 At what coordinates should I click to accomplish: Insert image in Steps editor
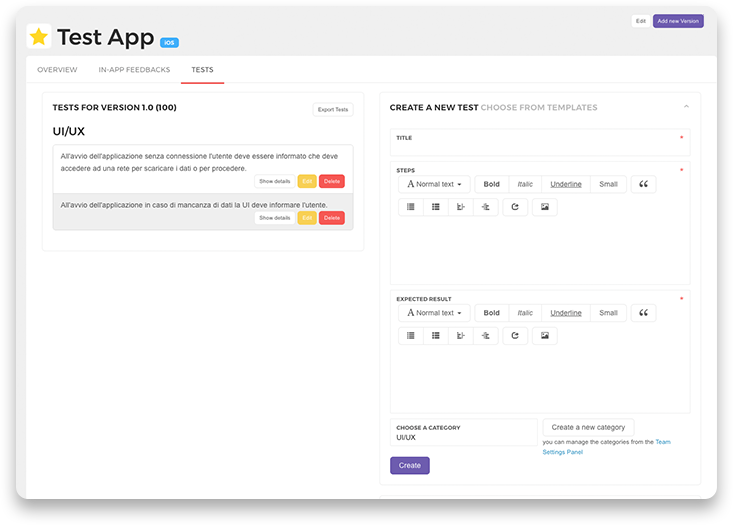click(x=545, y=207)
